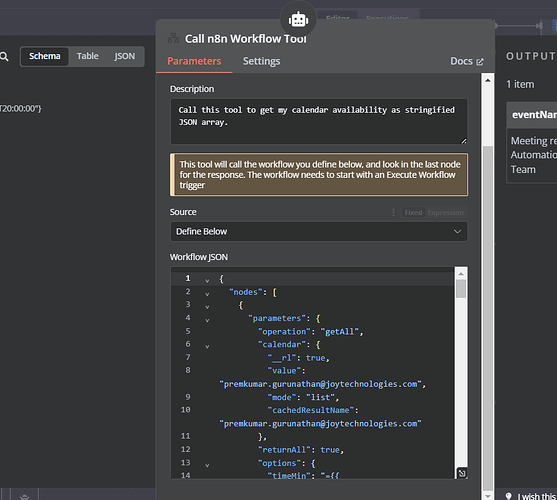Collapse the options fold on line 13

207,465
